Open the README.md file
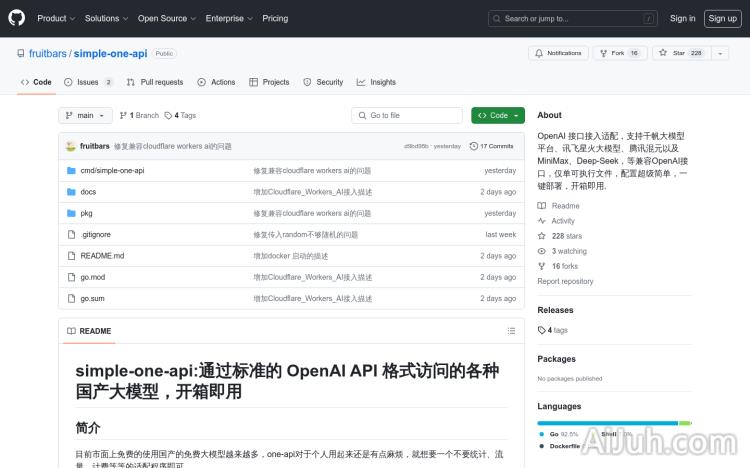 (x=102, y=256)
